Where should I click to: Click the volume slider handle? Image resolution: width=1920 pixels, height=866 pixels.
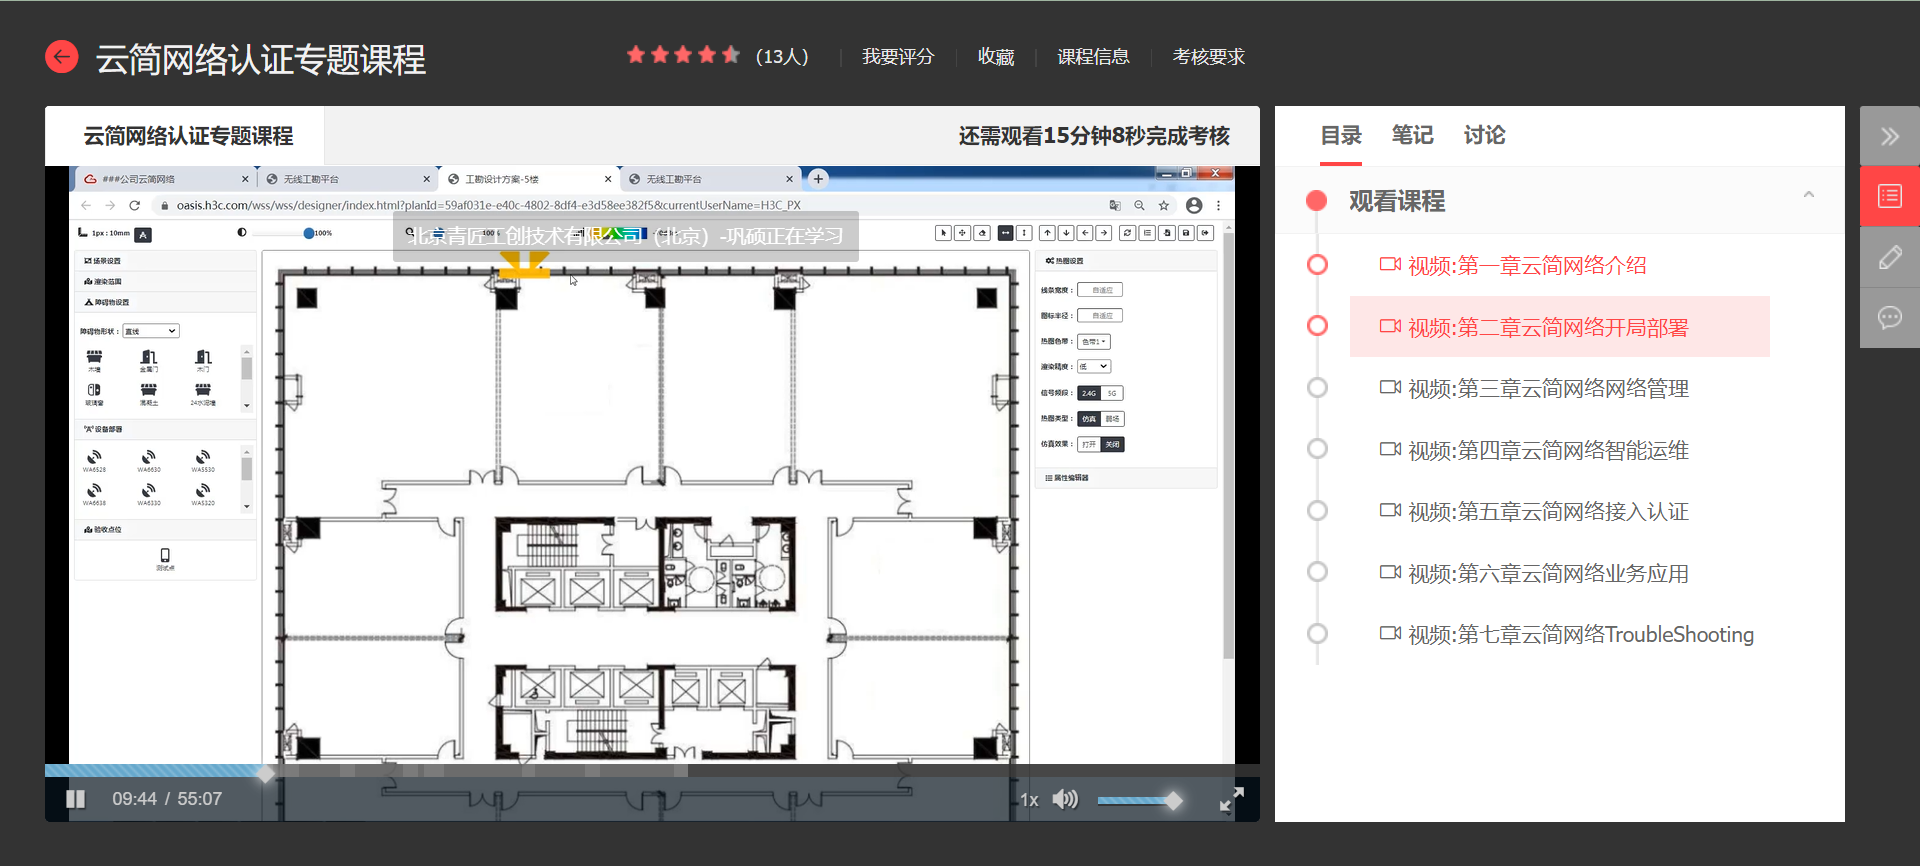point(1173,800)
